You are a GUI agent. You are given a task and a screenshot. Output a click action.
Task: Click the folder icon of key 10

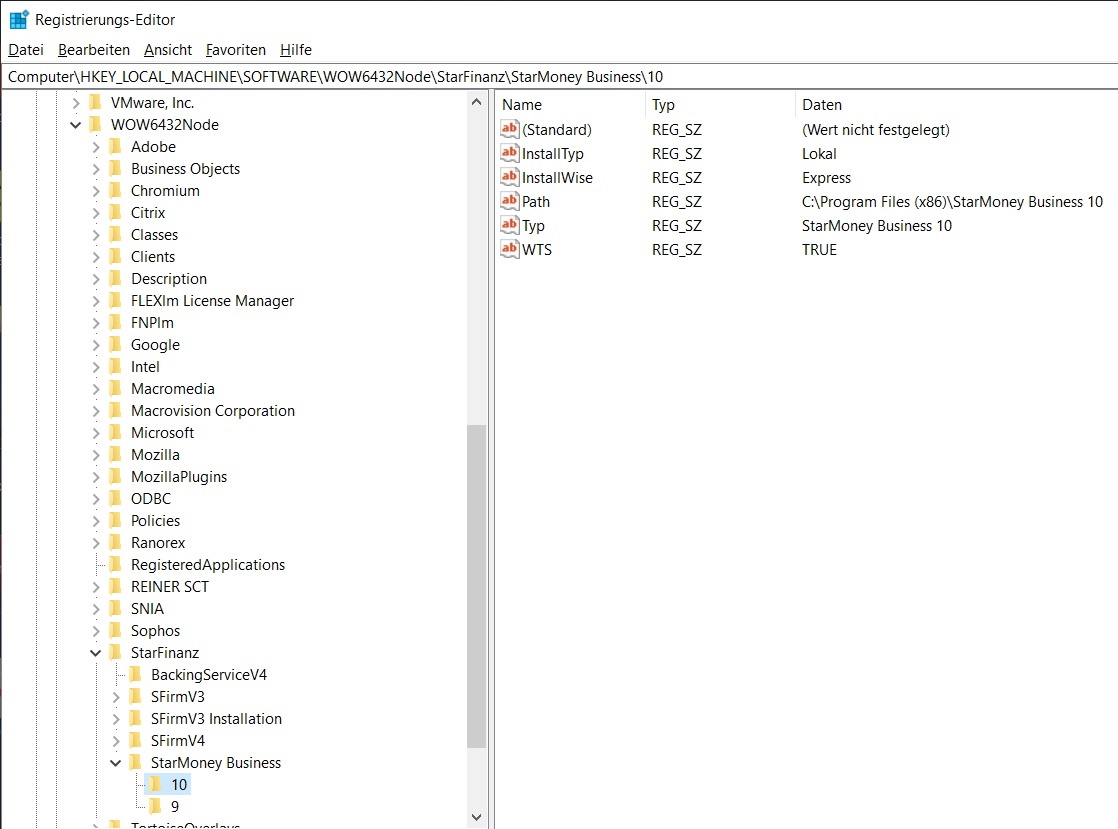pos(155,785)
